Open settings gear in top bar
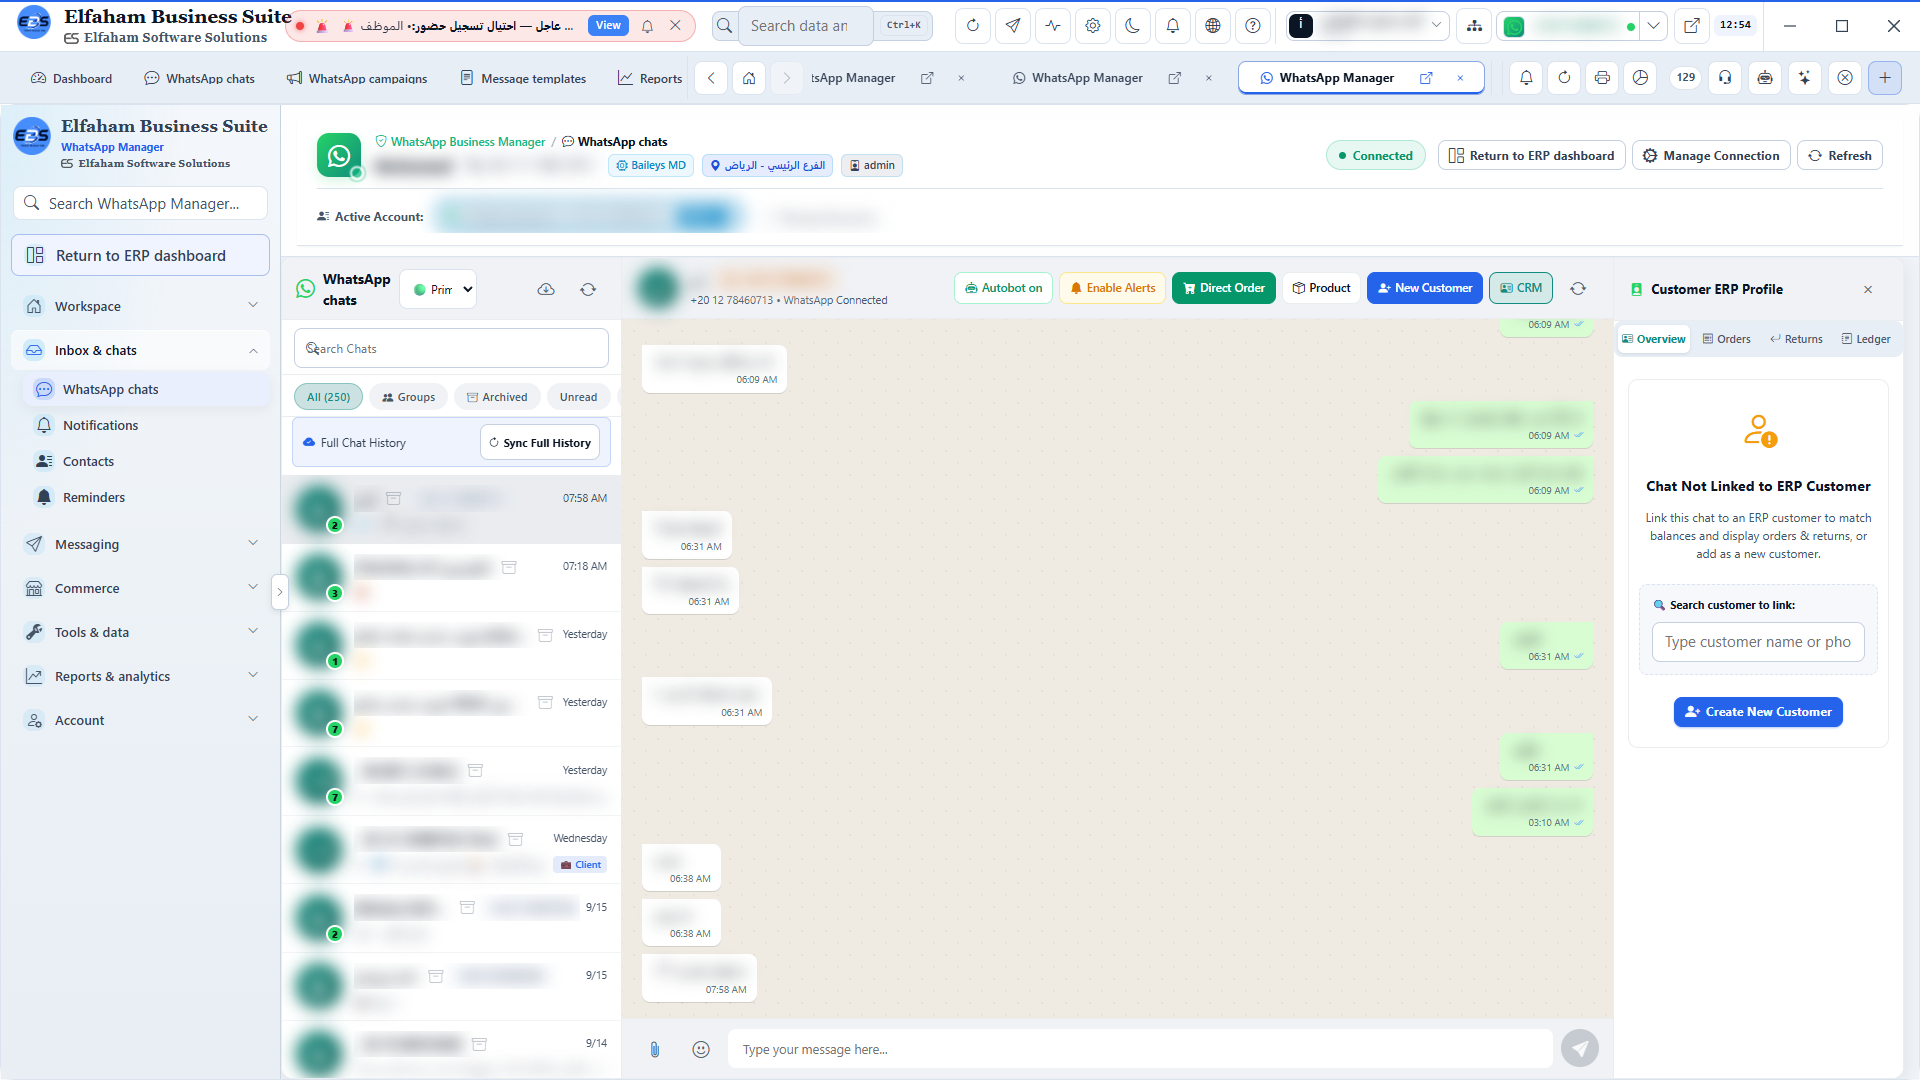 point(1093,26)
